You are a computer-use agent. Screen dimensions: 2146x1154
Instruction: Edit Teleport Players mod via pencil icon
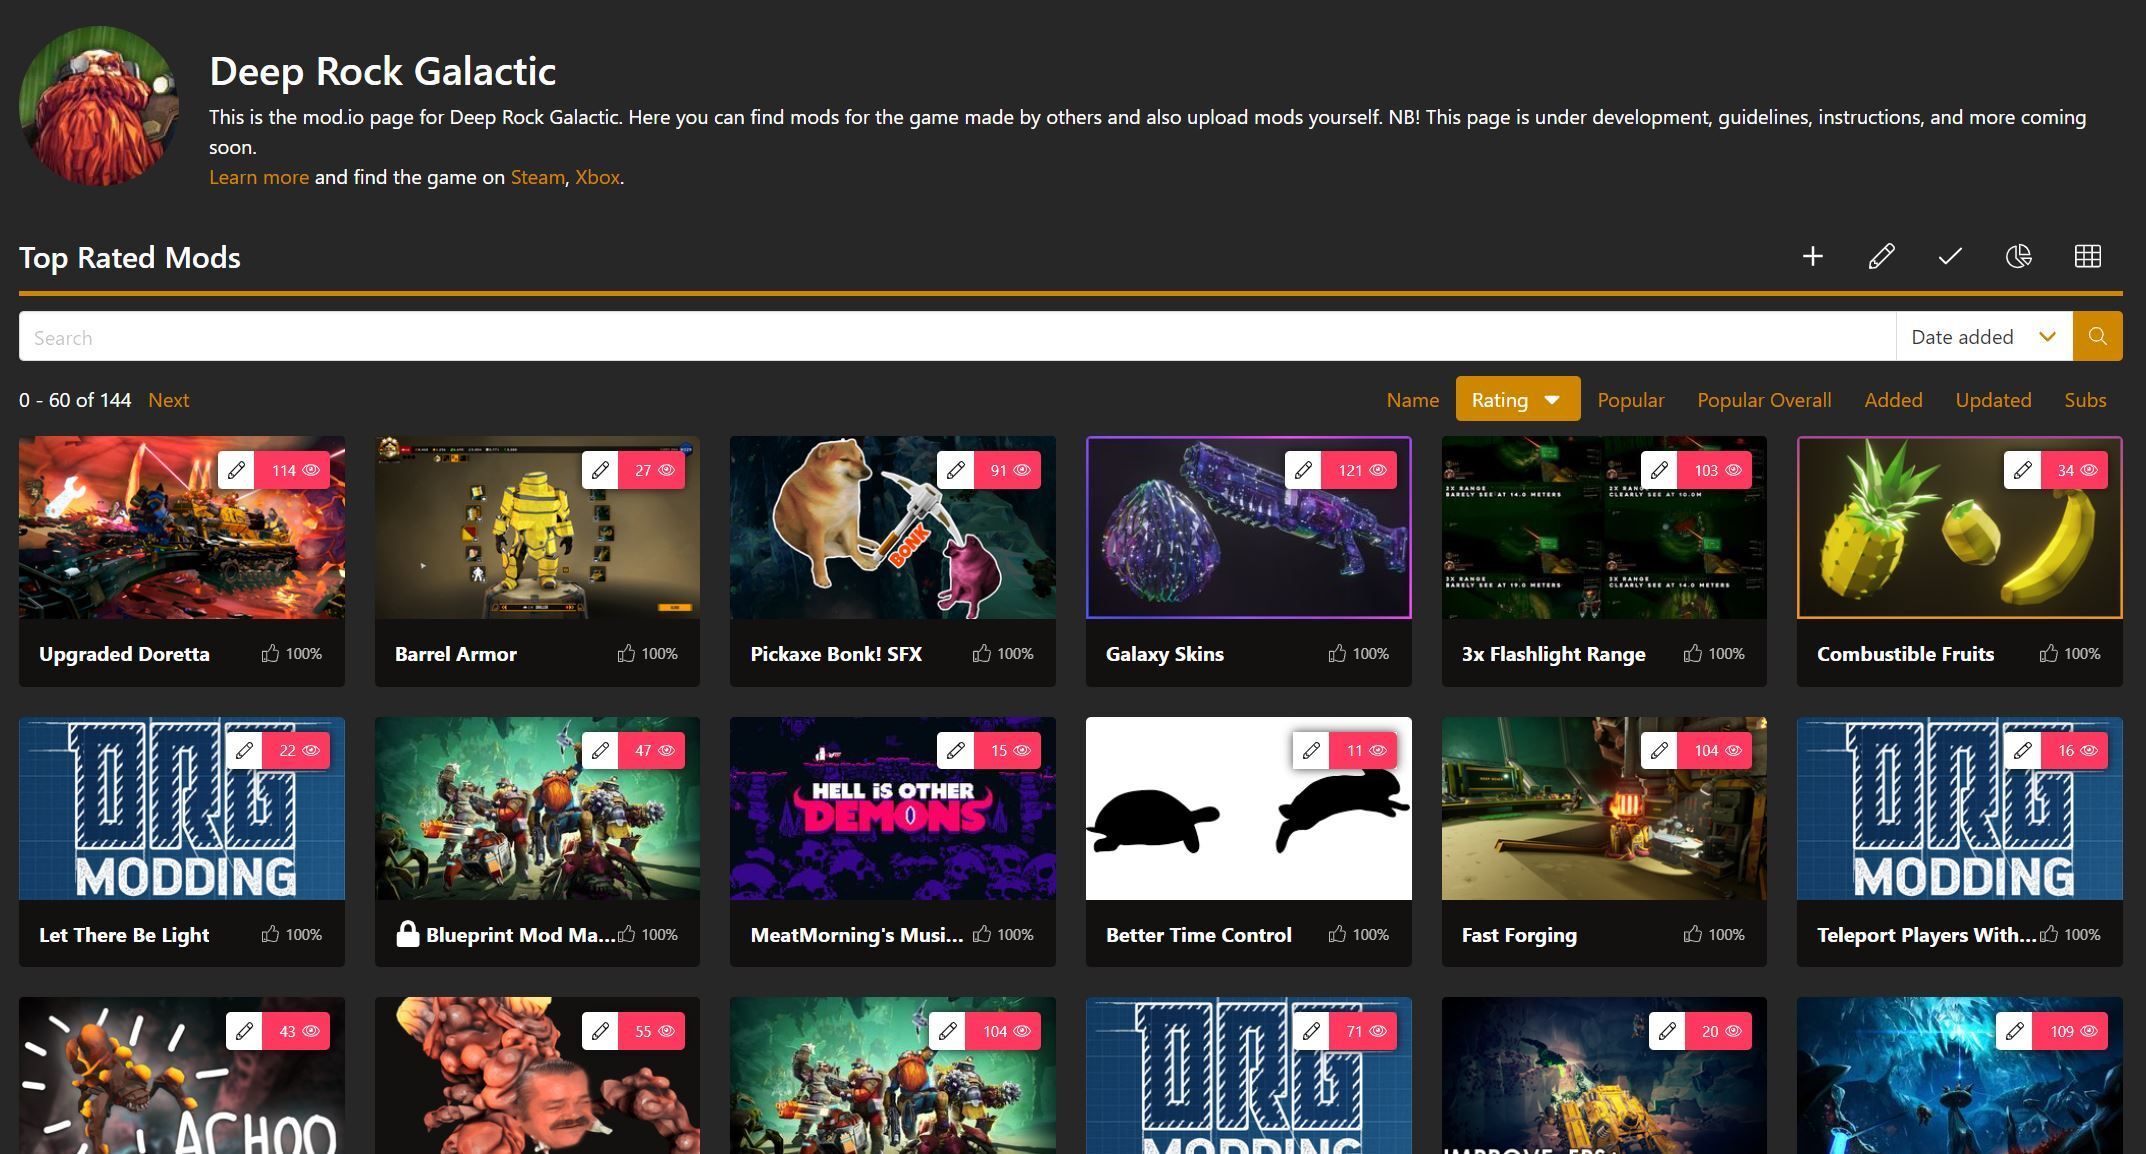tap(2022, 751)
